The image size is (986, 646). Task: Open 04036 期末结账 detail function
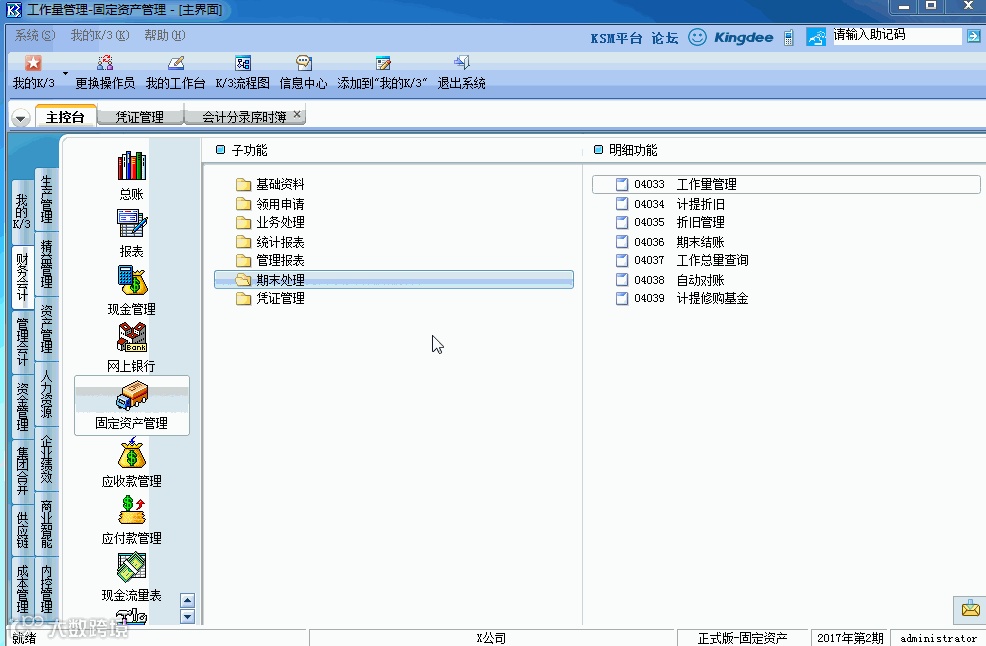[786, 242]
